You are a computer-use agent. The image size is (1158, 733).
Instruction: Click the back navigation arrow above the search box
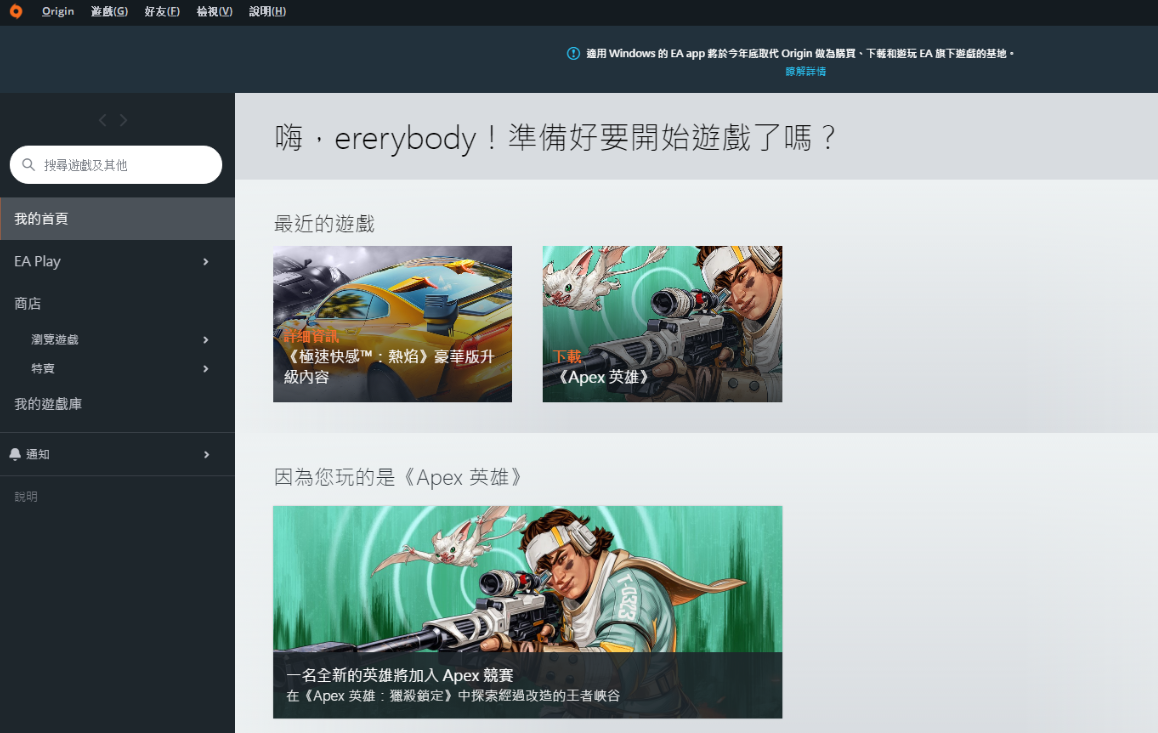(102, 119)
